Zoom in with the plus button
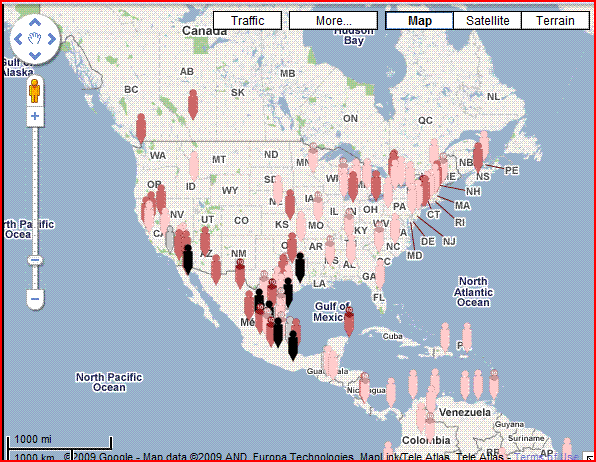This screenshot has width=596, height=462. coord(35,116)
